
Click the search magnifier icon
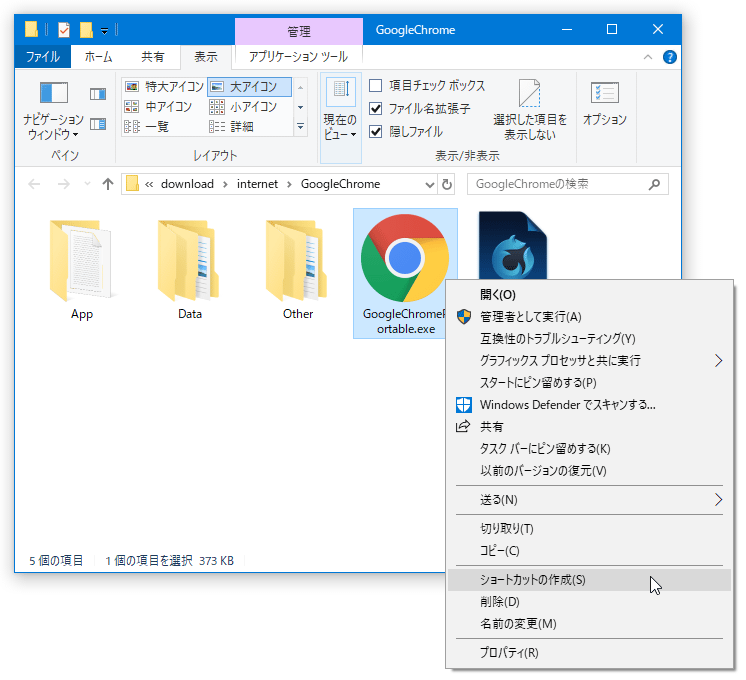654,184
